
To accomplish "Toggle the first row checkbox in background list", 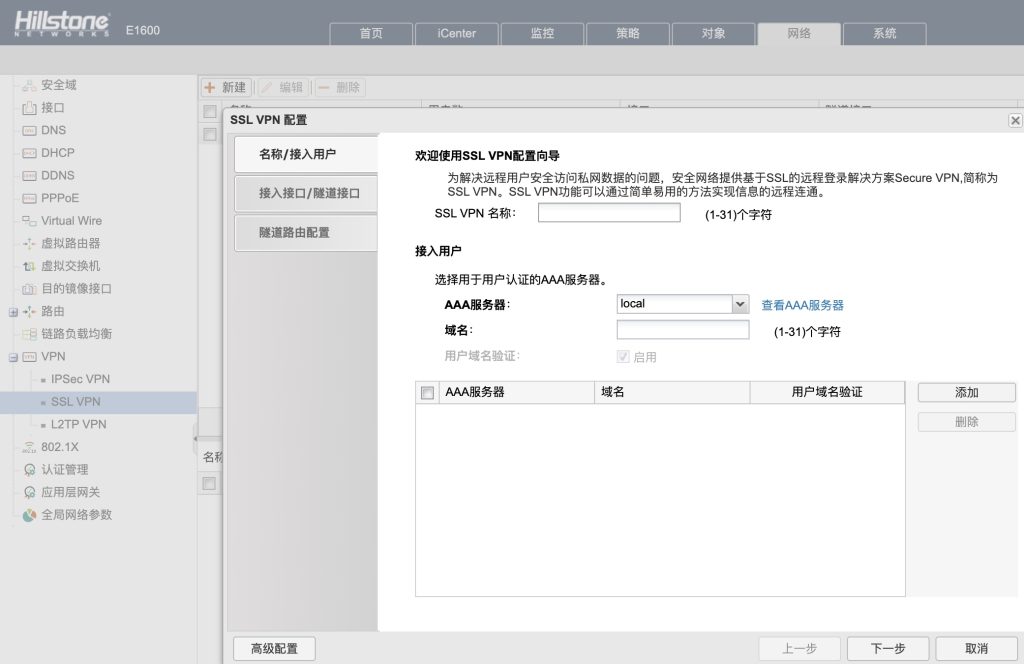I will [210, 134].
